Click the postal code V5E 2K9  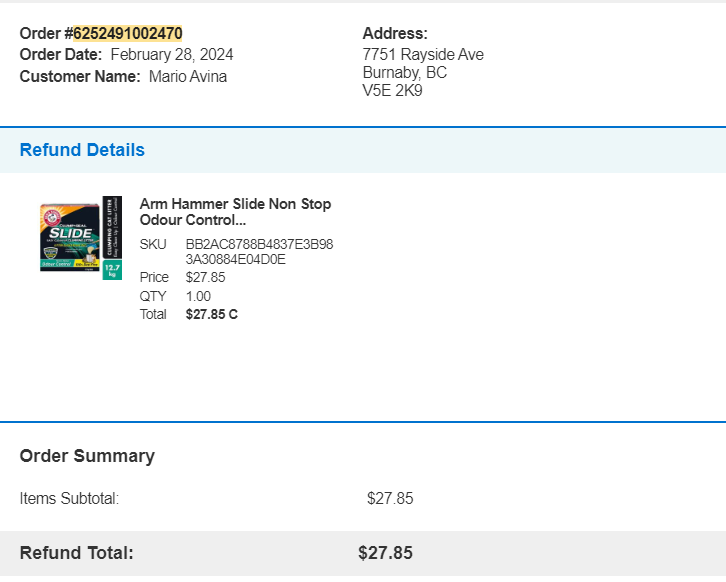pos(393,90)
